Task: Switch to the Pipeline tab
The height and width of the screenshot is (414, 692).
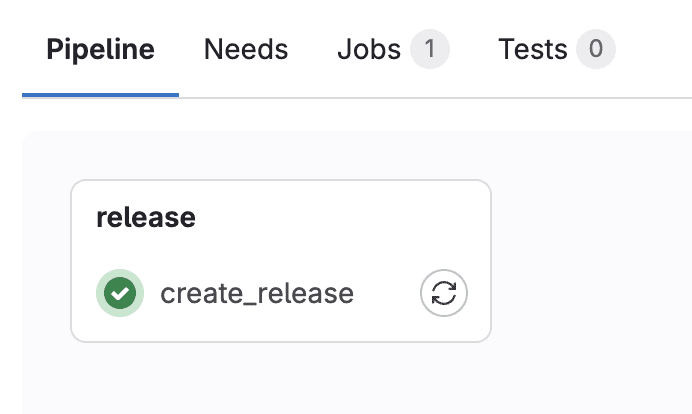Action: click(x=100, y=49)
